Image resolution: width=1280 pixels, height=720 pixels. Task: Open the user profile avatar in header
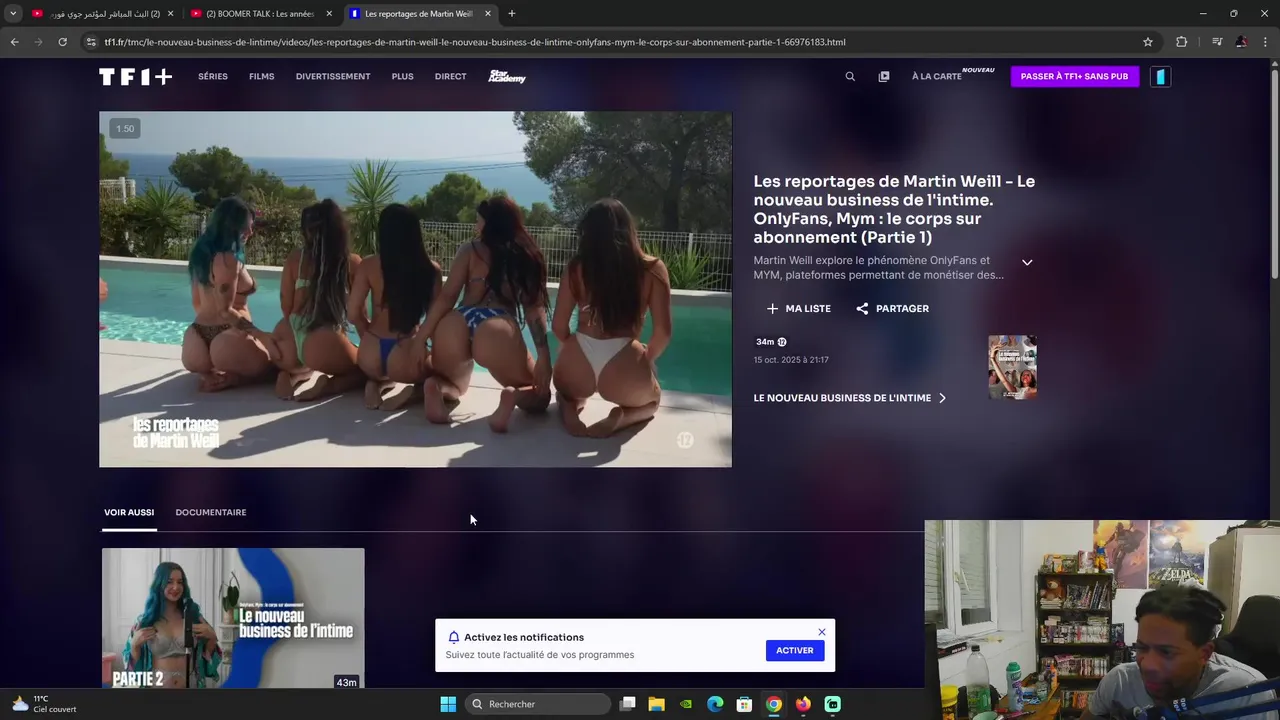pyautogui.click(x=1160, y=77)
